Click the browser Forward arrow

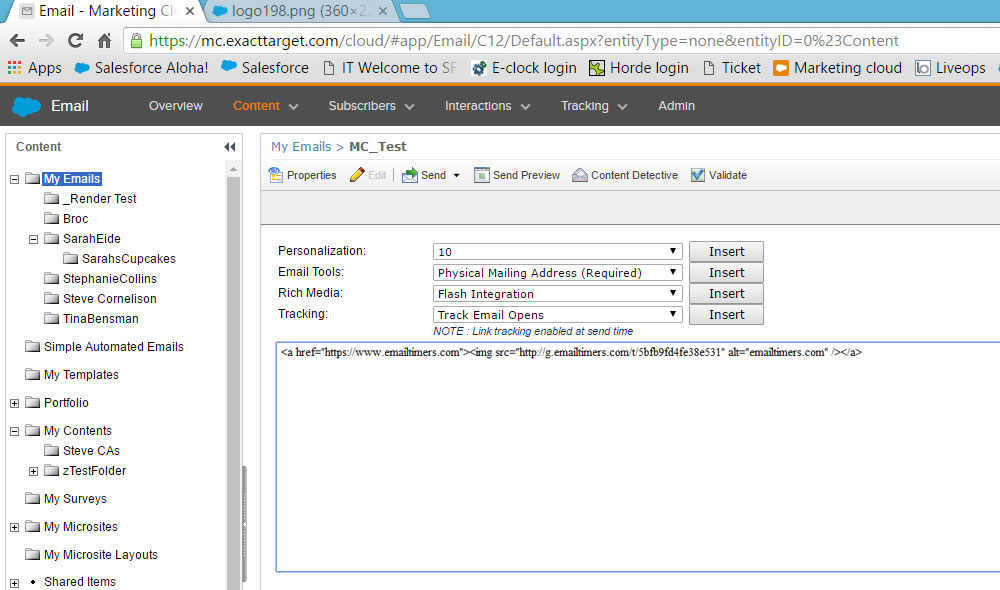46,41
